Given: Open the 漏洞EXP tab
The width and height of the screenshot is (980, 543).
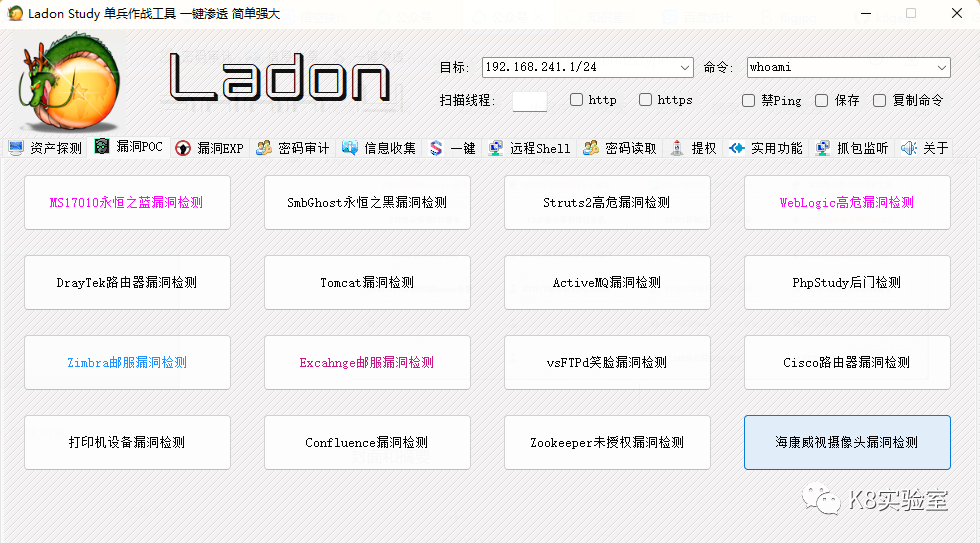Looking at the screenshot, I should pos(211,148).
